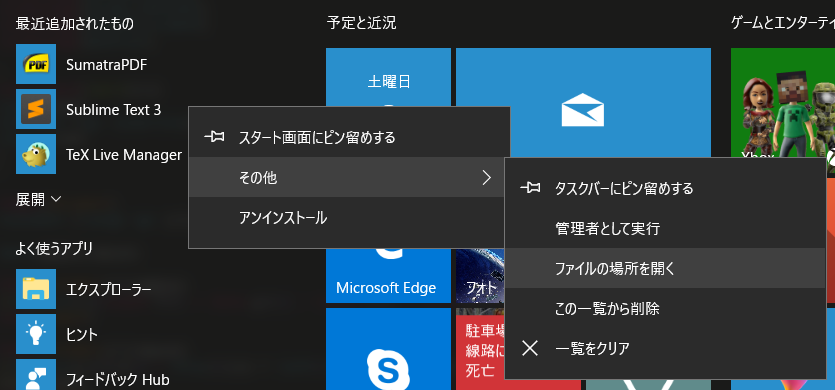The width and height of the screenshot is (835, 390).
Task: Open the ヒント lightbulb icon
Action: 36,334
